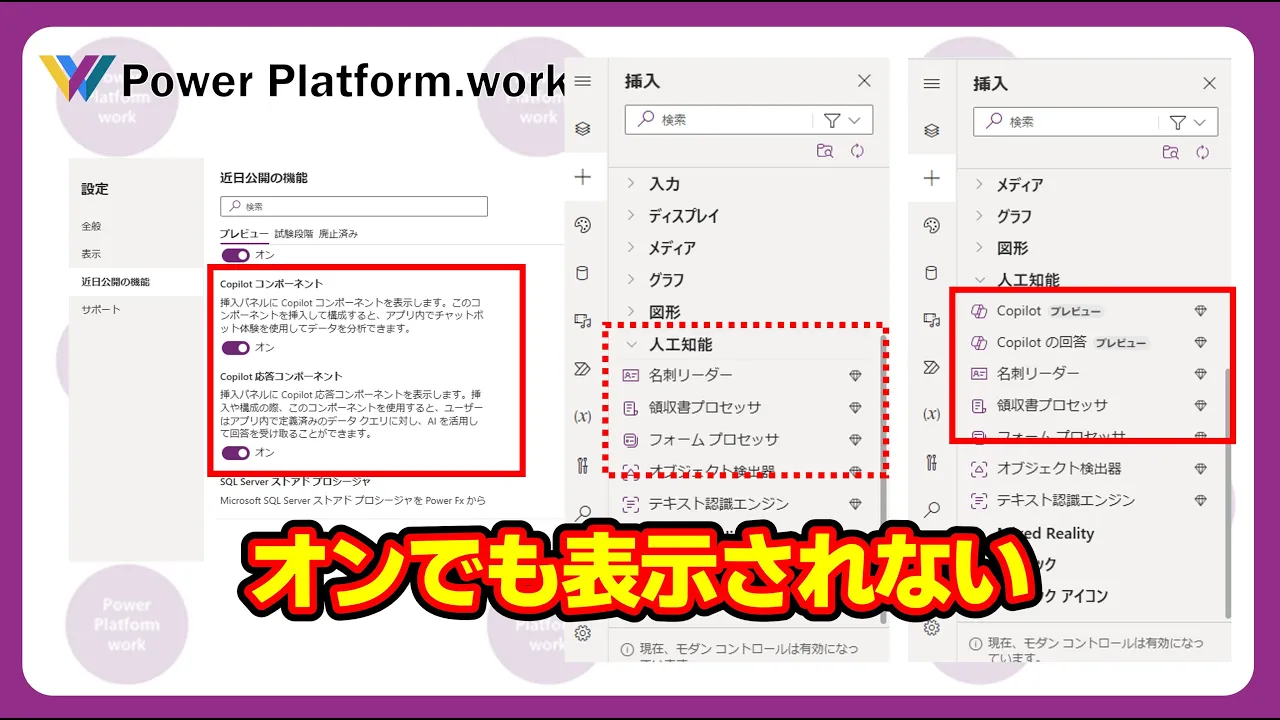
Task: Open Data cylinder icon in right panel sidebar
Action: [x=932, y=273]
